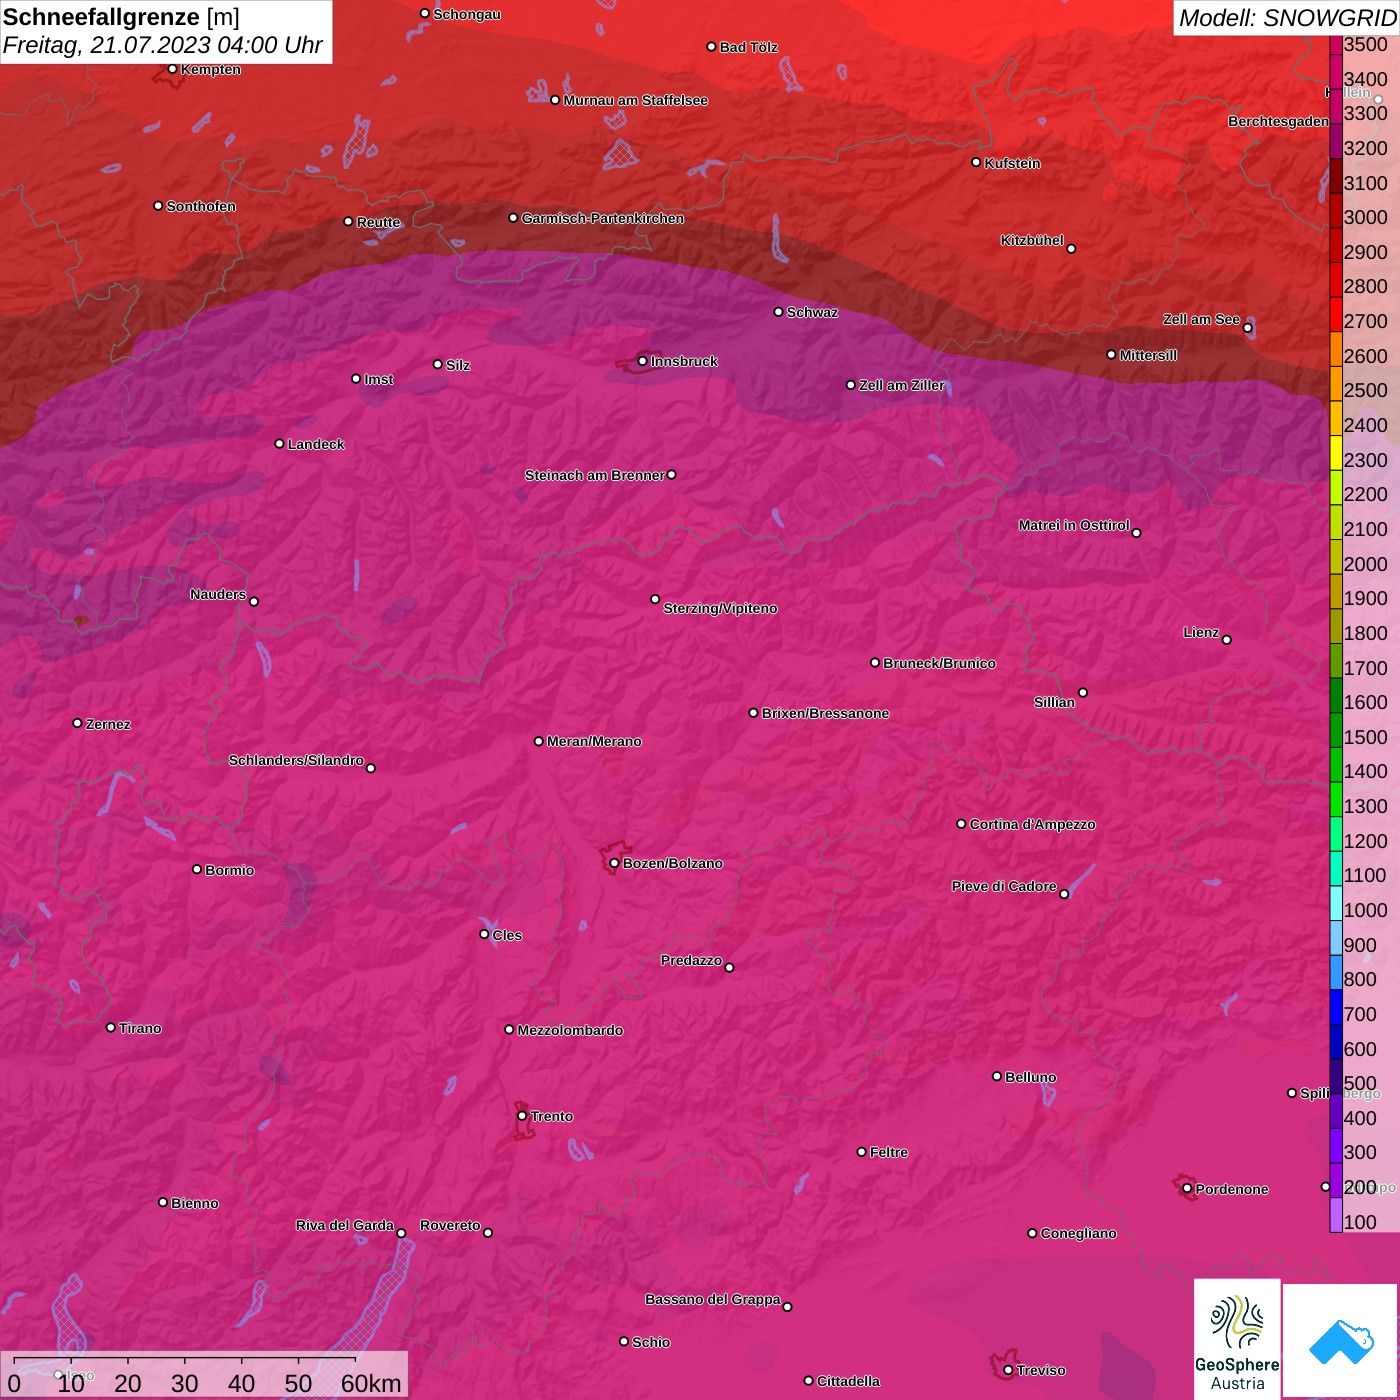This screenshot has height=1400, width=1400.
Task: Click the Modell: SNOWGRID label
Action: (1286, 17)
